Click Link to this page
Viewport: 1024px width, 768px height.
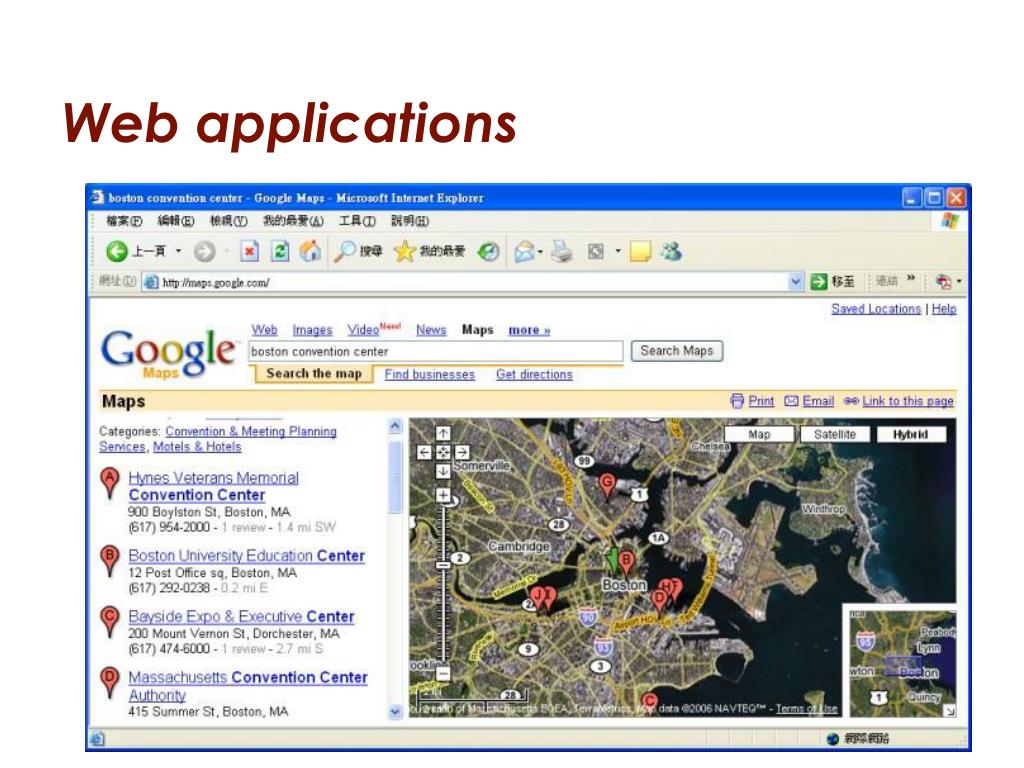coord(907,401)
